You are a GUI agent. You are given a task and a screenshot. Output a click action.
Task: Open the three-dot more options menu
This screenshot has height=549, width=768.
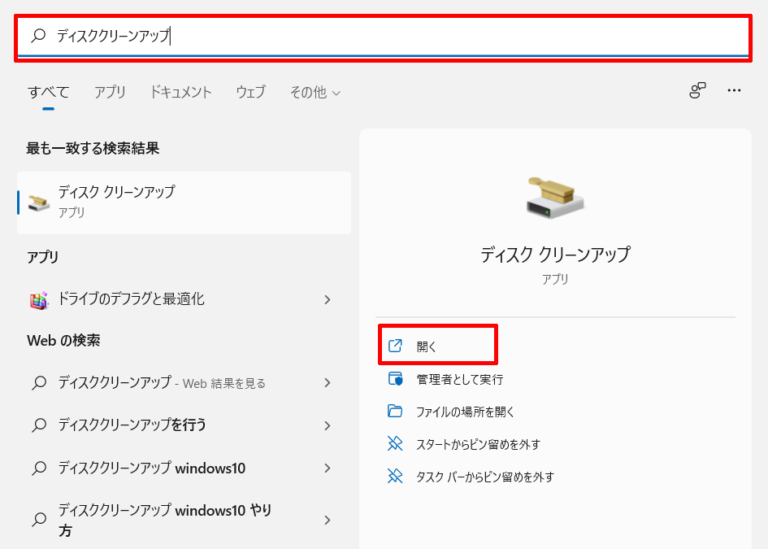[x=734, y=91]
